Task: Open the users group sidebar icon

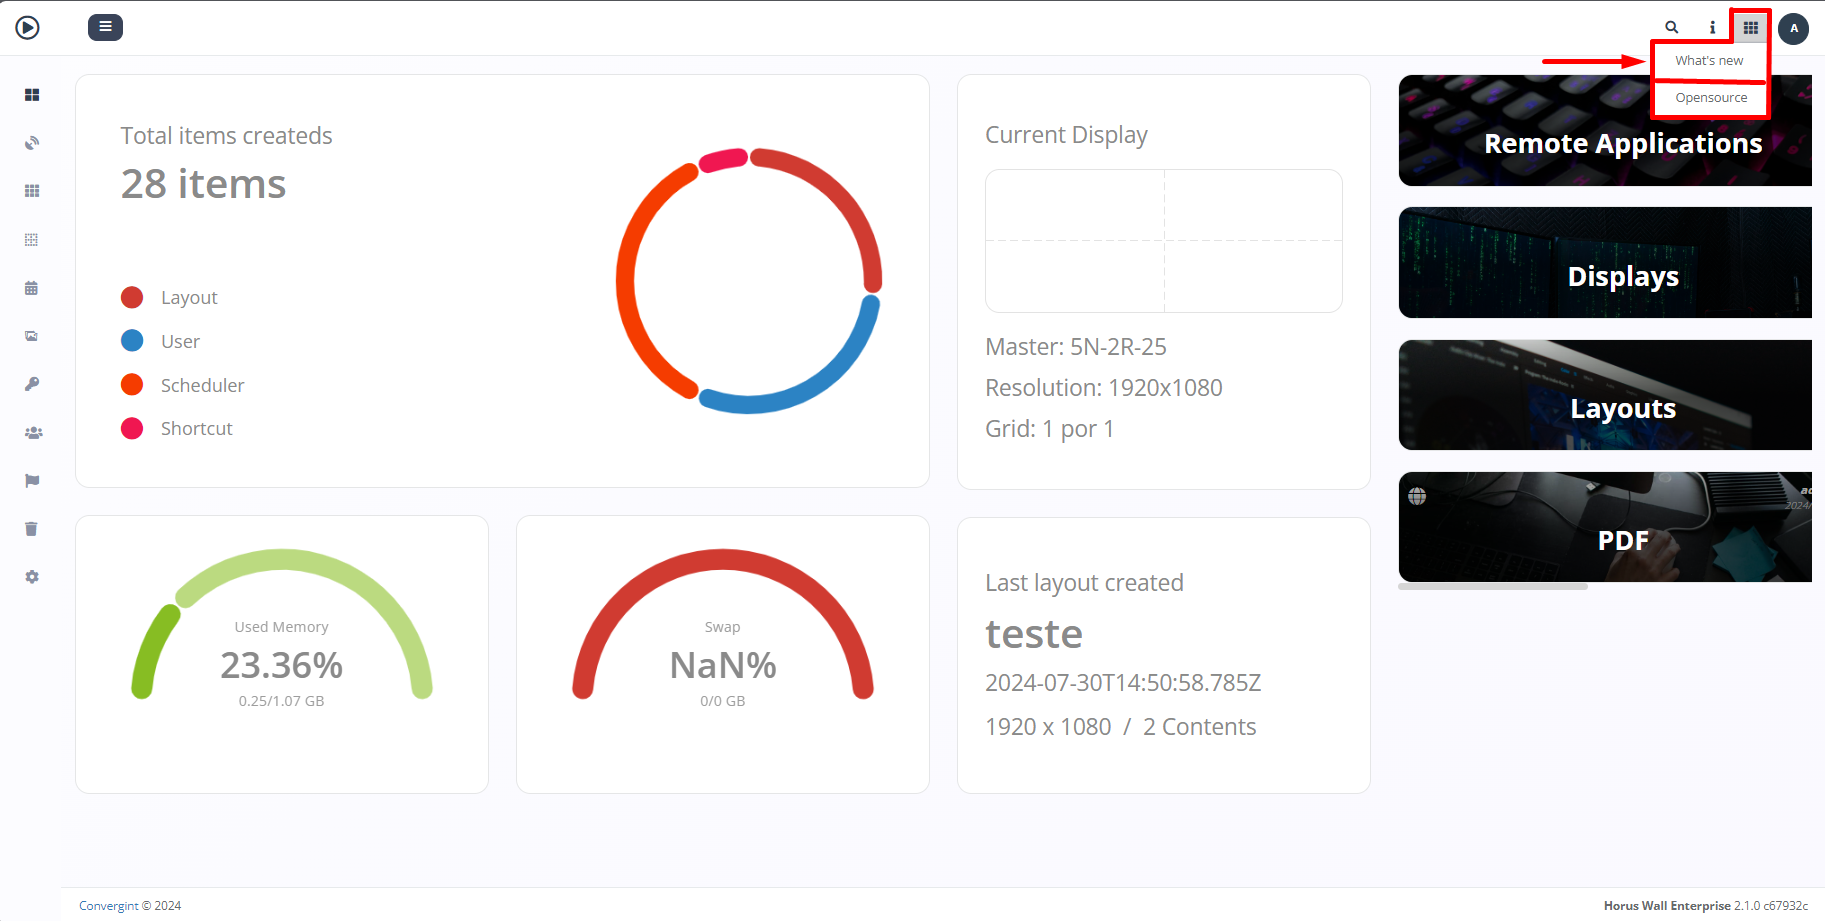Action: point(33,433)
